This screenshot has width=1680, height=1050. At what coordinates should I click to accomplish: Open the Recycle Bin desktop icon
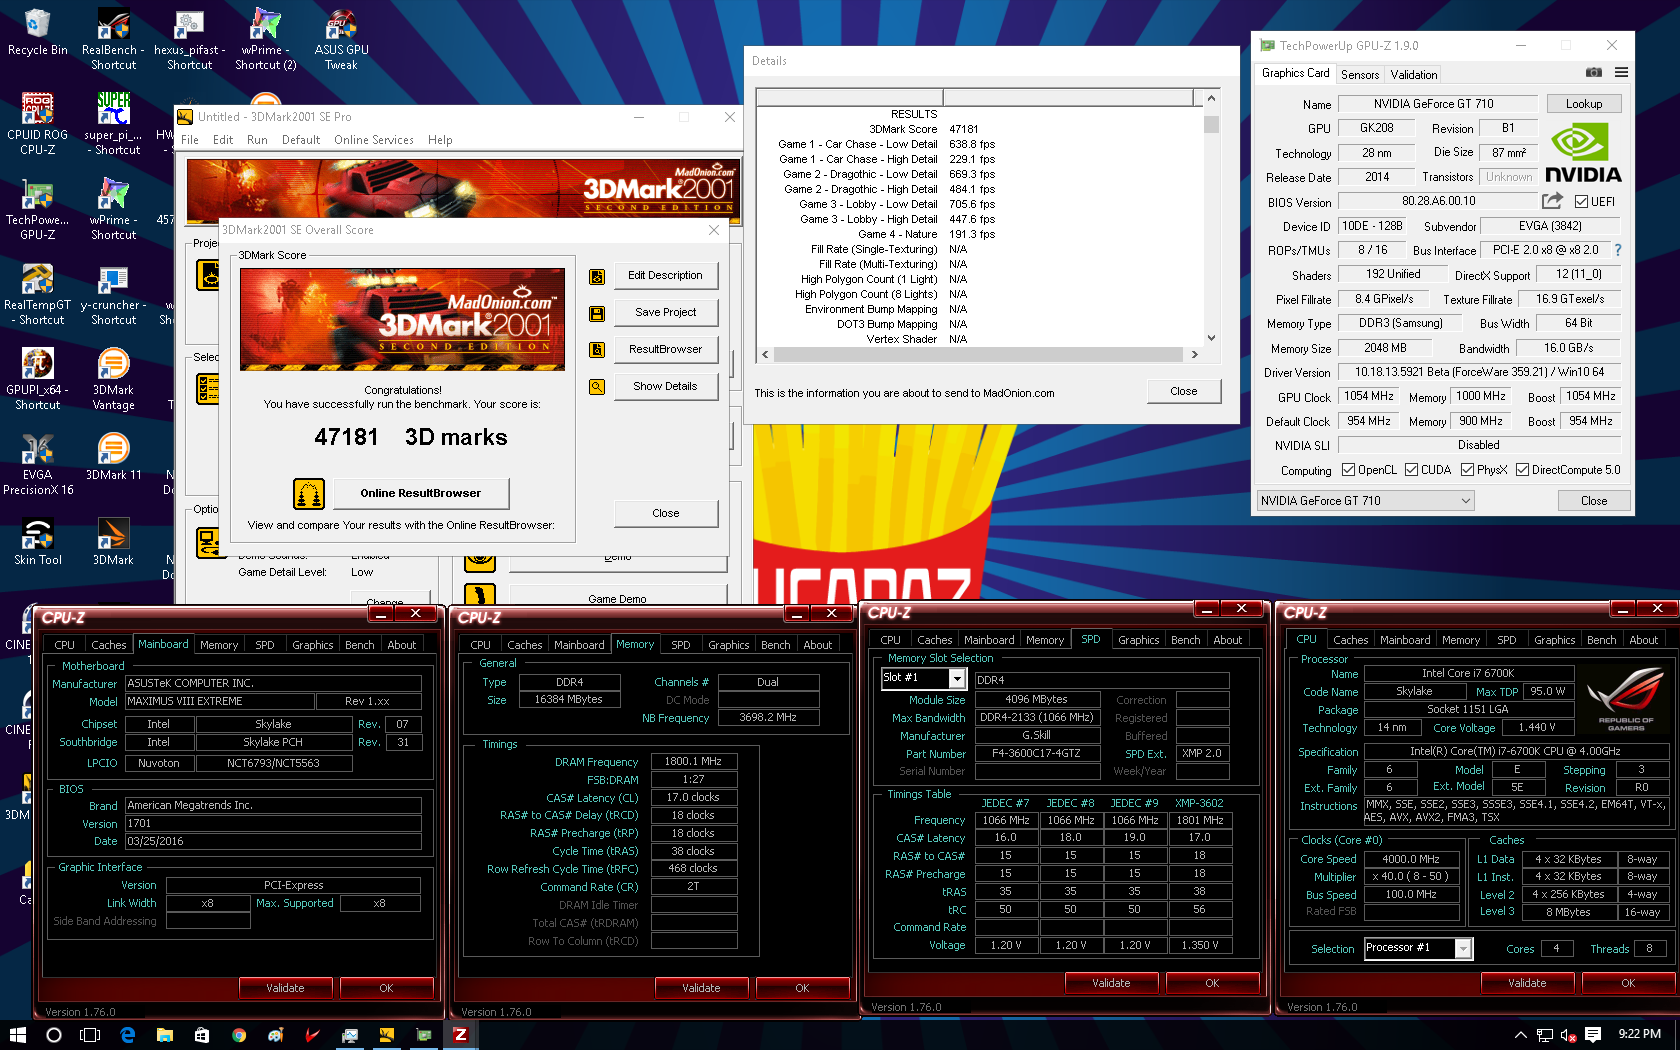38,33
